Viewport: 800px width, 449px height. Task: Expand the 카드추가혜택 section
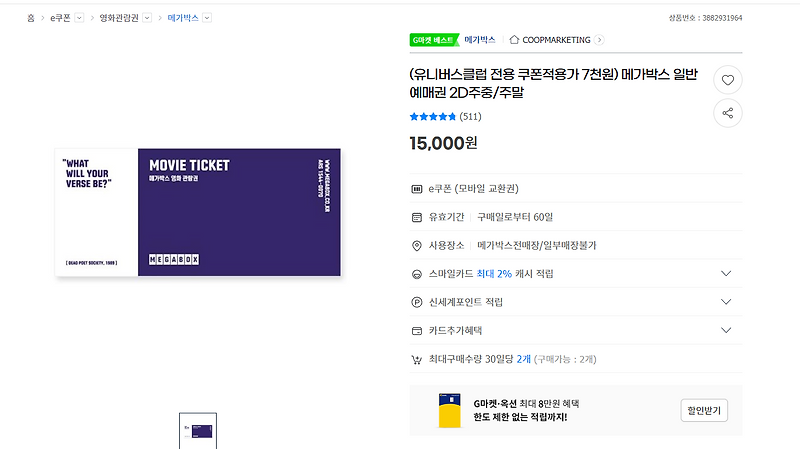coord(726,330)
